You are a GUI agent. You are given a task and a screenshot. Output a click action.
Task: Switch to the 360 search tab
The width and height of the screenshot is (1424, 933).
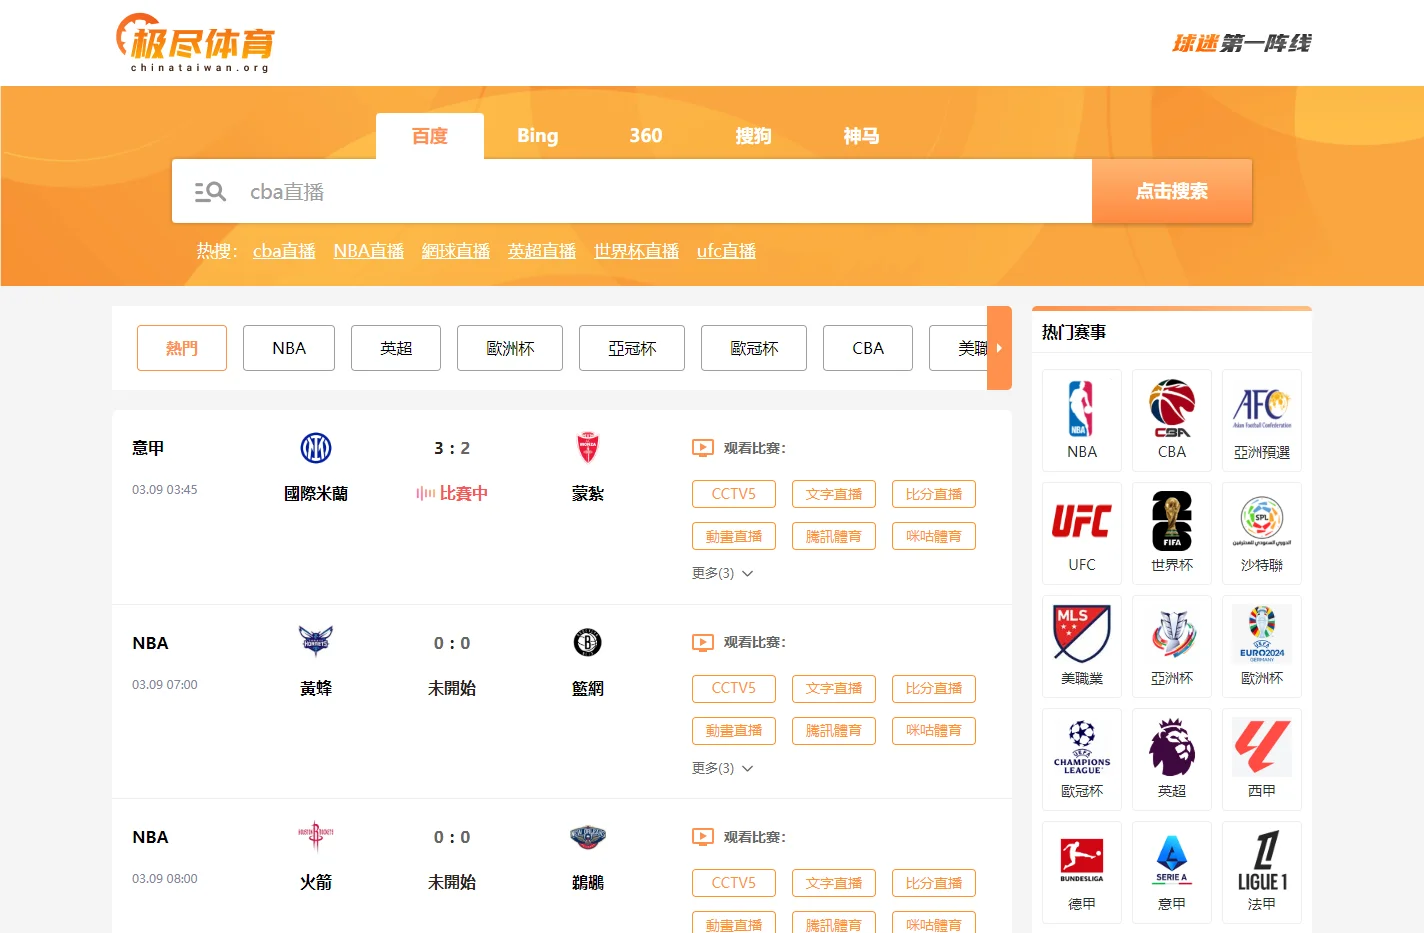646,136
